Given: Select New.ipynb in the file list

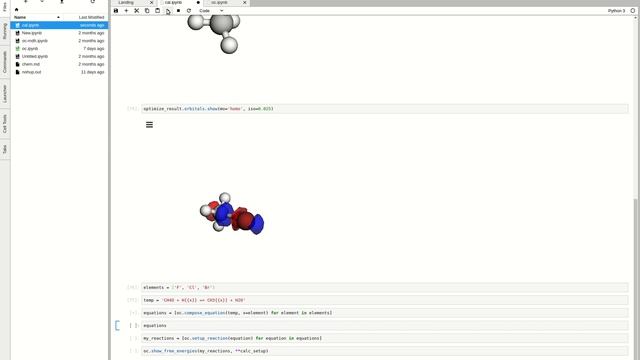Looking at the screenshot, I should 60,33.
